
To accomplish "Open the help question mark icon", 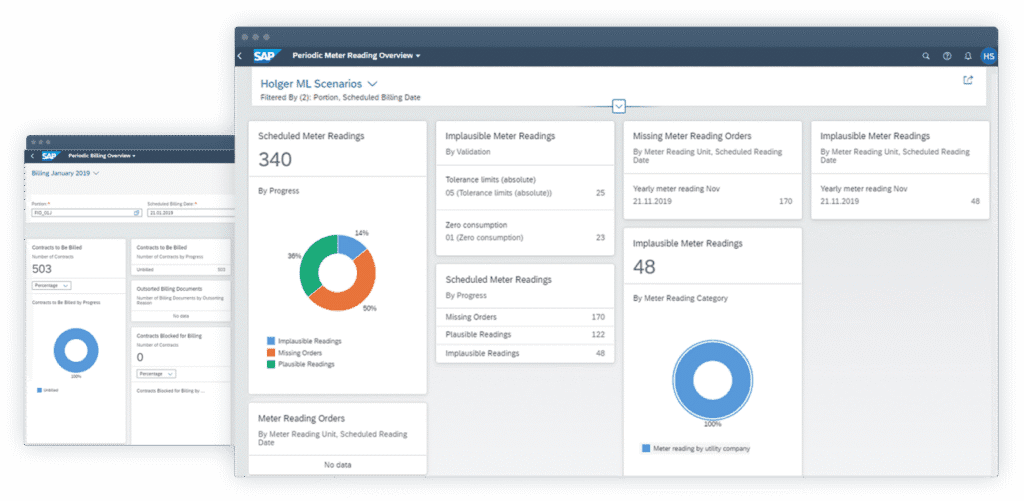I will 947,56.
